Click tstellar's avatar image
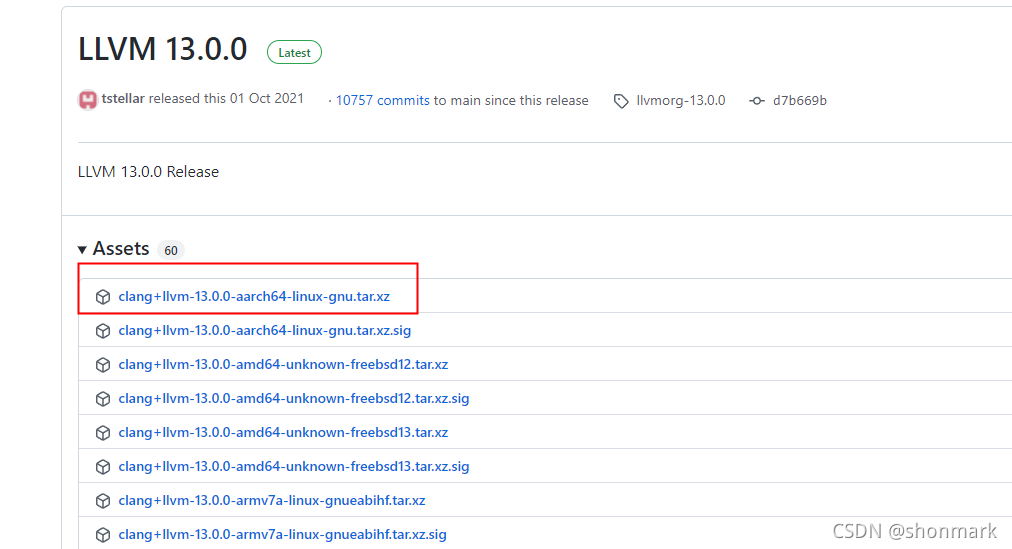The image size is (1012, 549). (x=88, y=100)
